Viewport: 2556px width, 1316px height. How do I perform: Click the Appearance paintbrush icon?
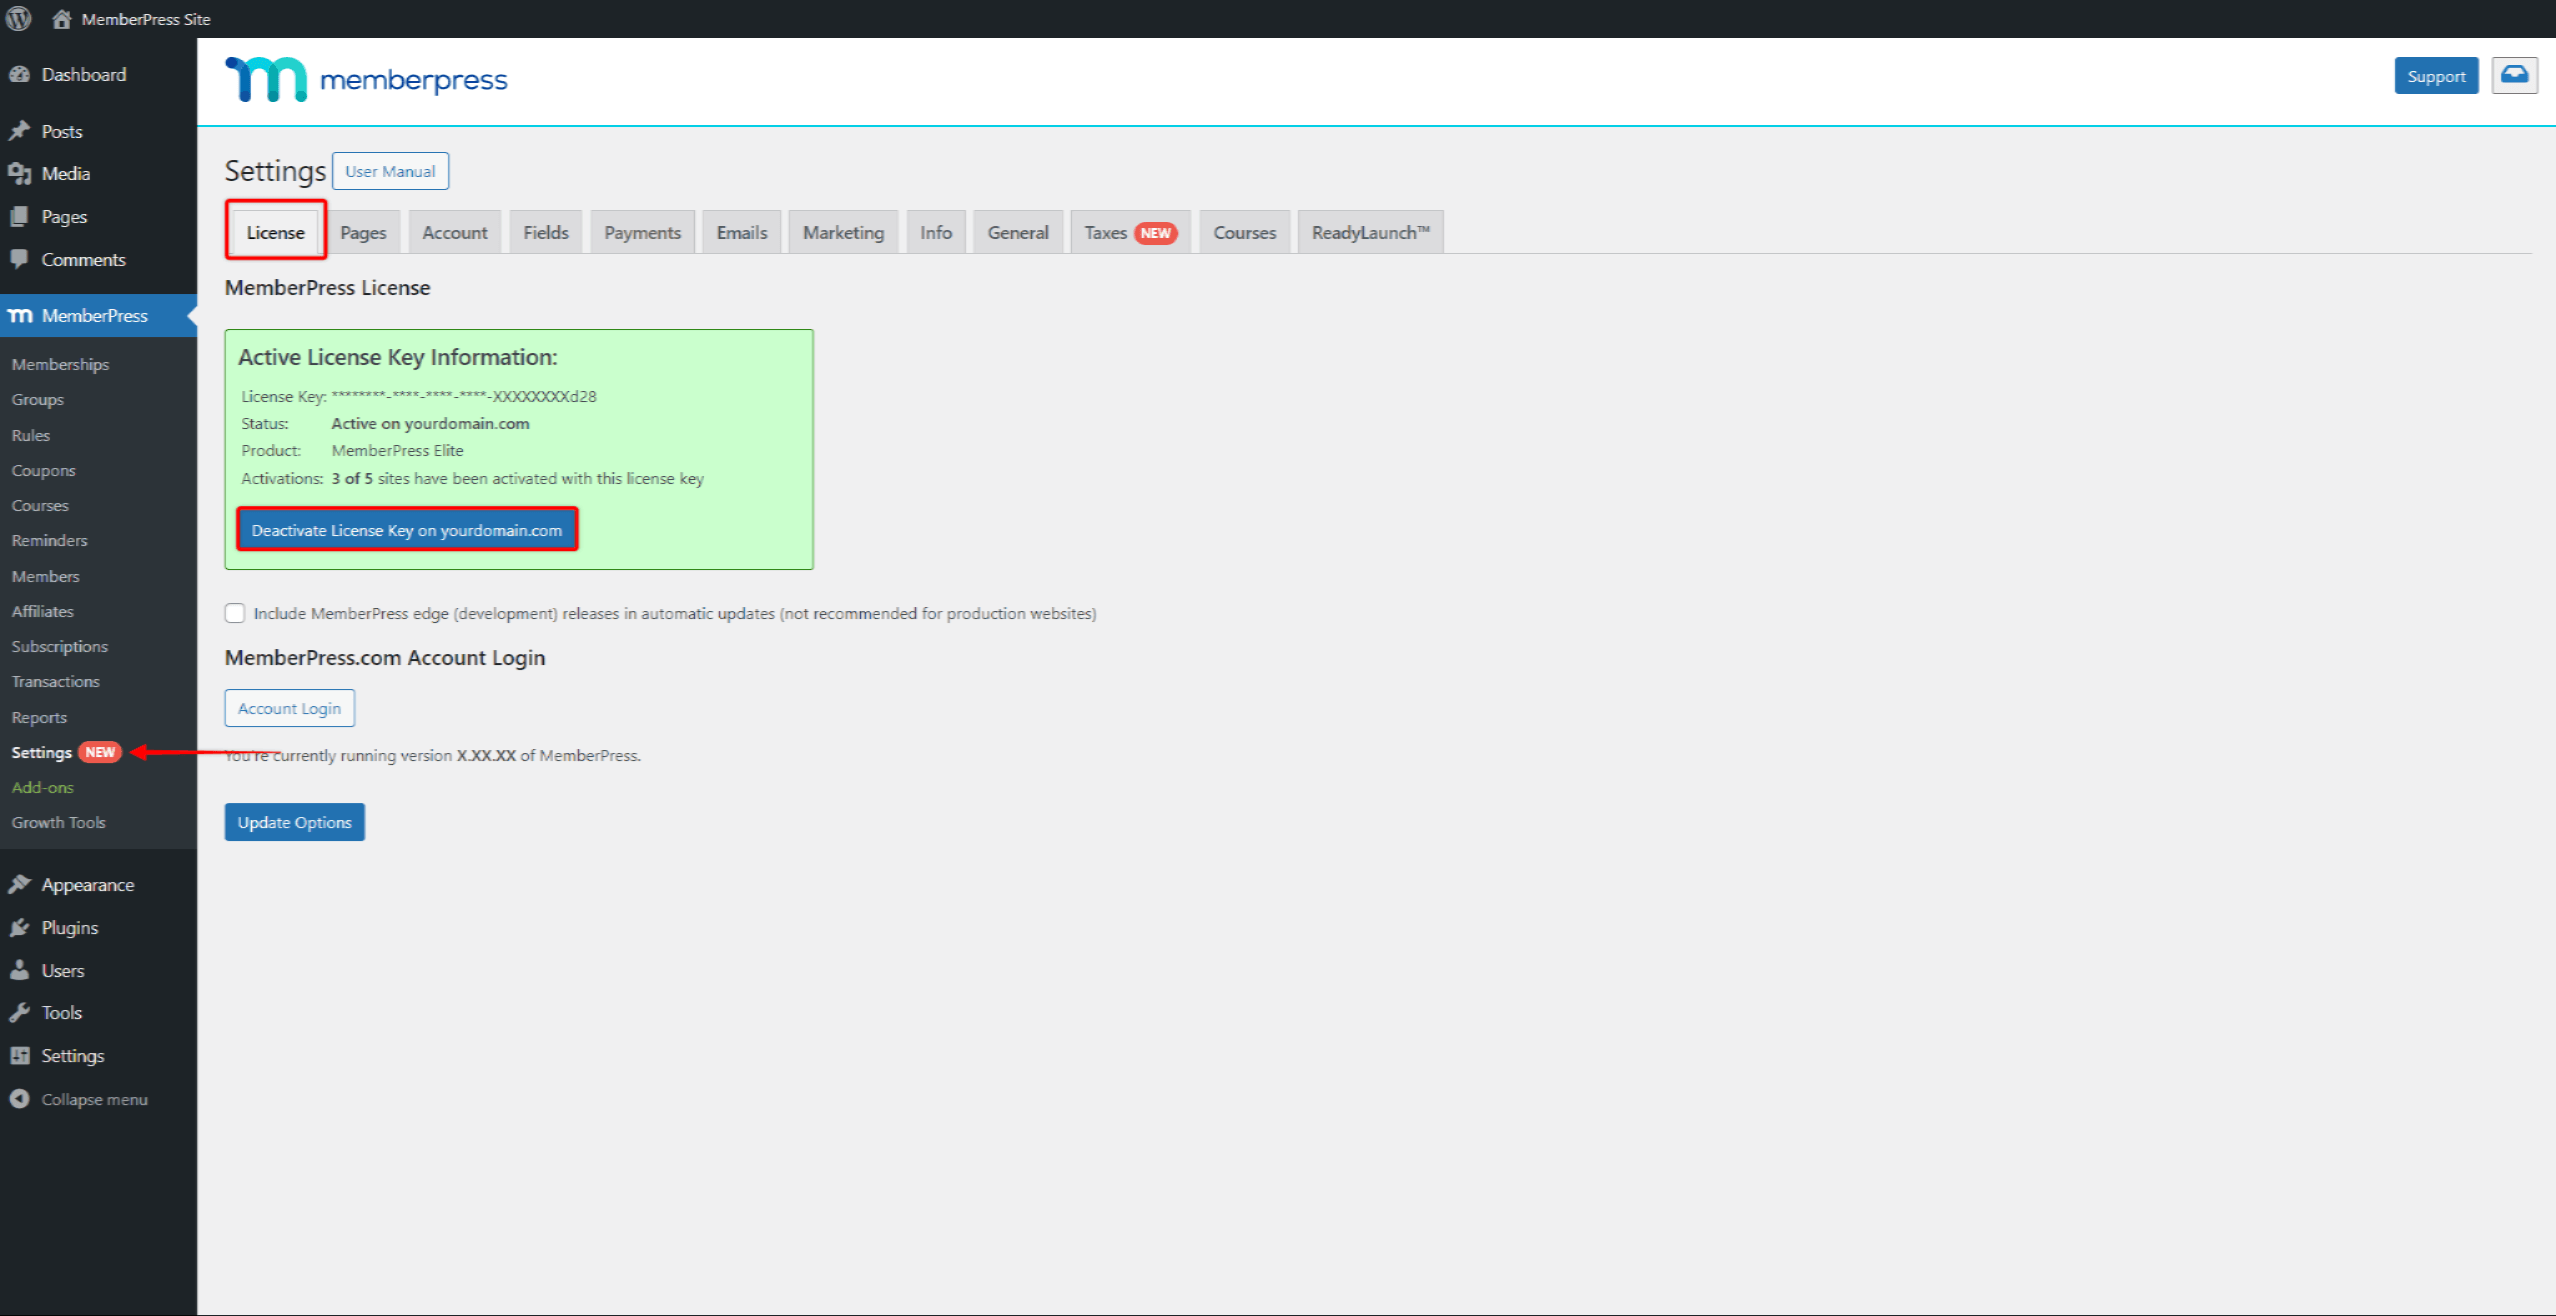point(19,884)
